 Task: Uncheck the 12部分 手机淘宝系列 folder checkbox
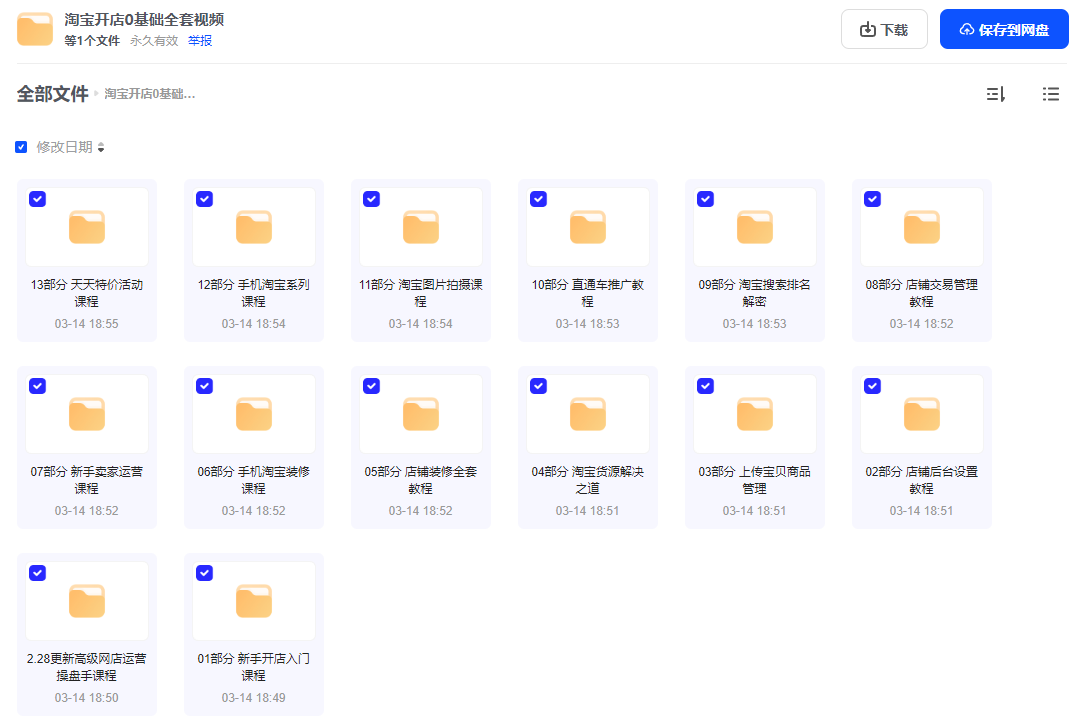[204, 199]
